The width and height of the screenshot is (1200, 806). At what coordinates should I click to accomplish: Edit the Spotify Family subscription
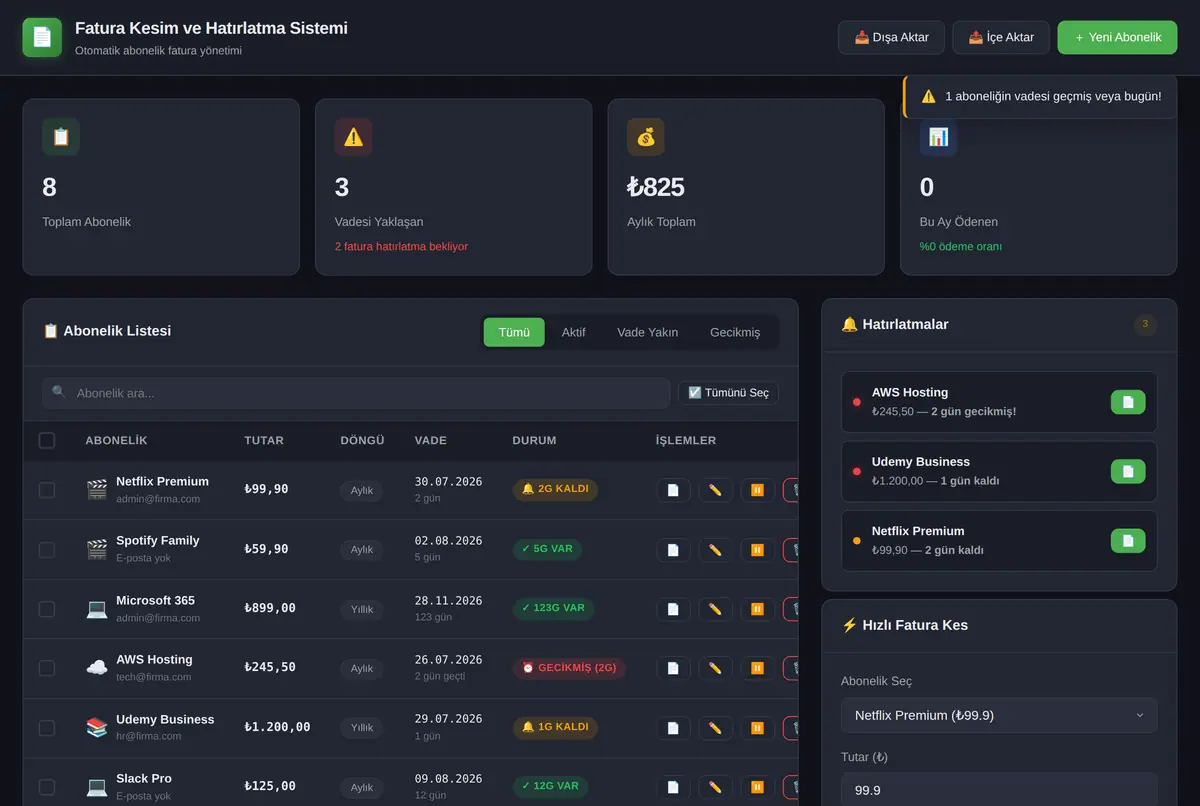pos(715,549)
